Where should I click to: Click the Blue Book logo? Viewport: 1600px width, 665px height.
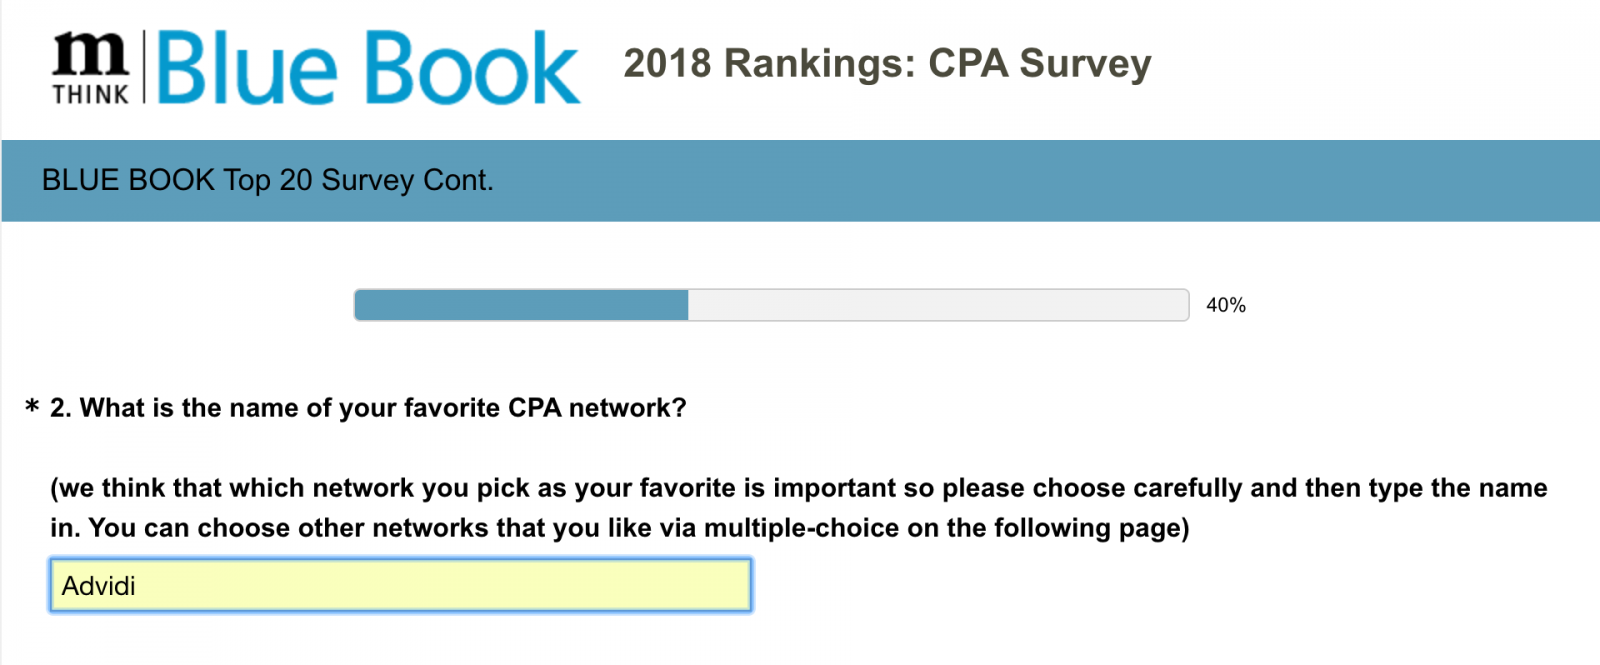[368, 67]
